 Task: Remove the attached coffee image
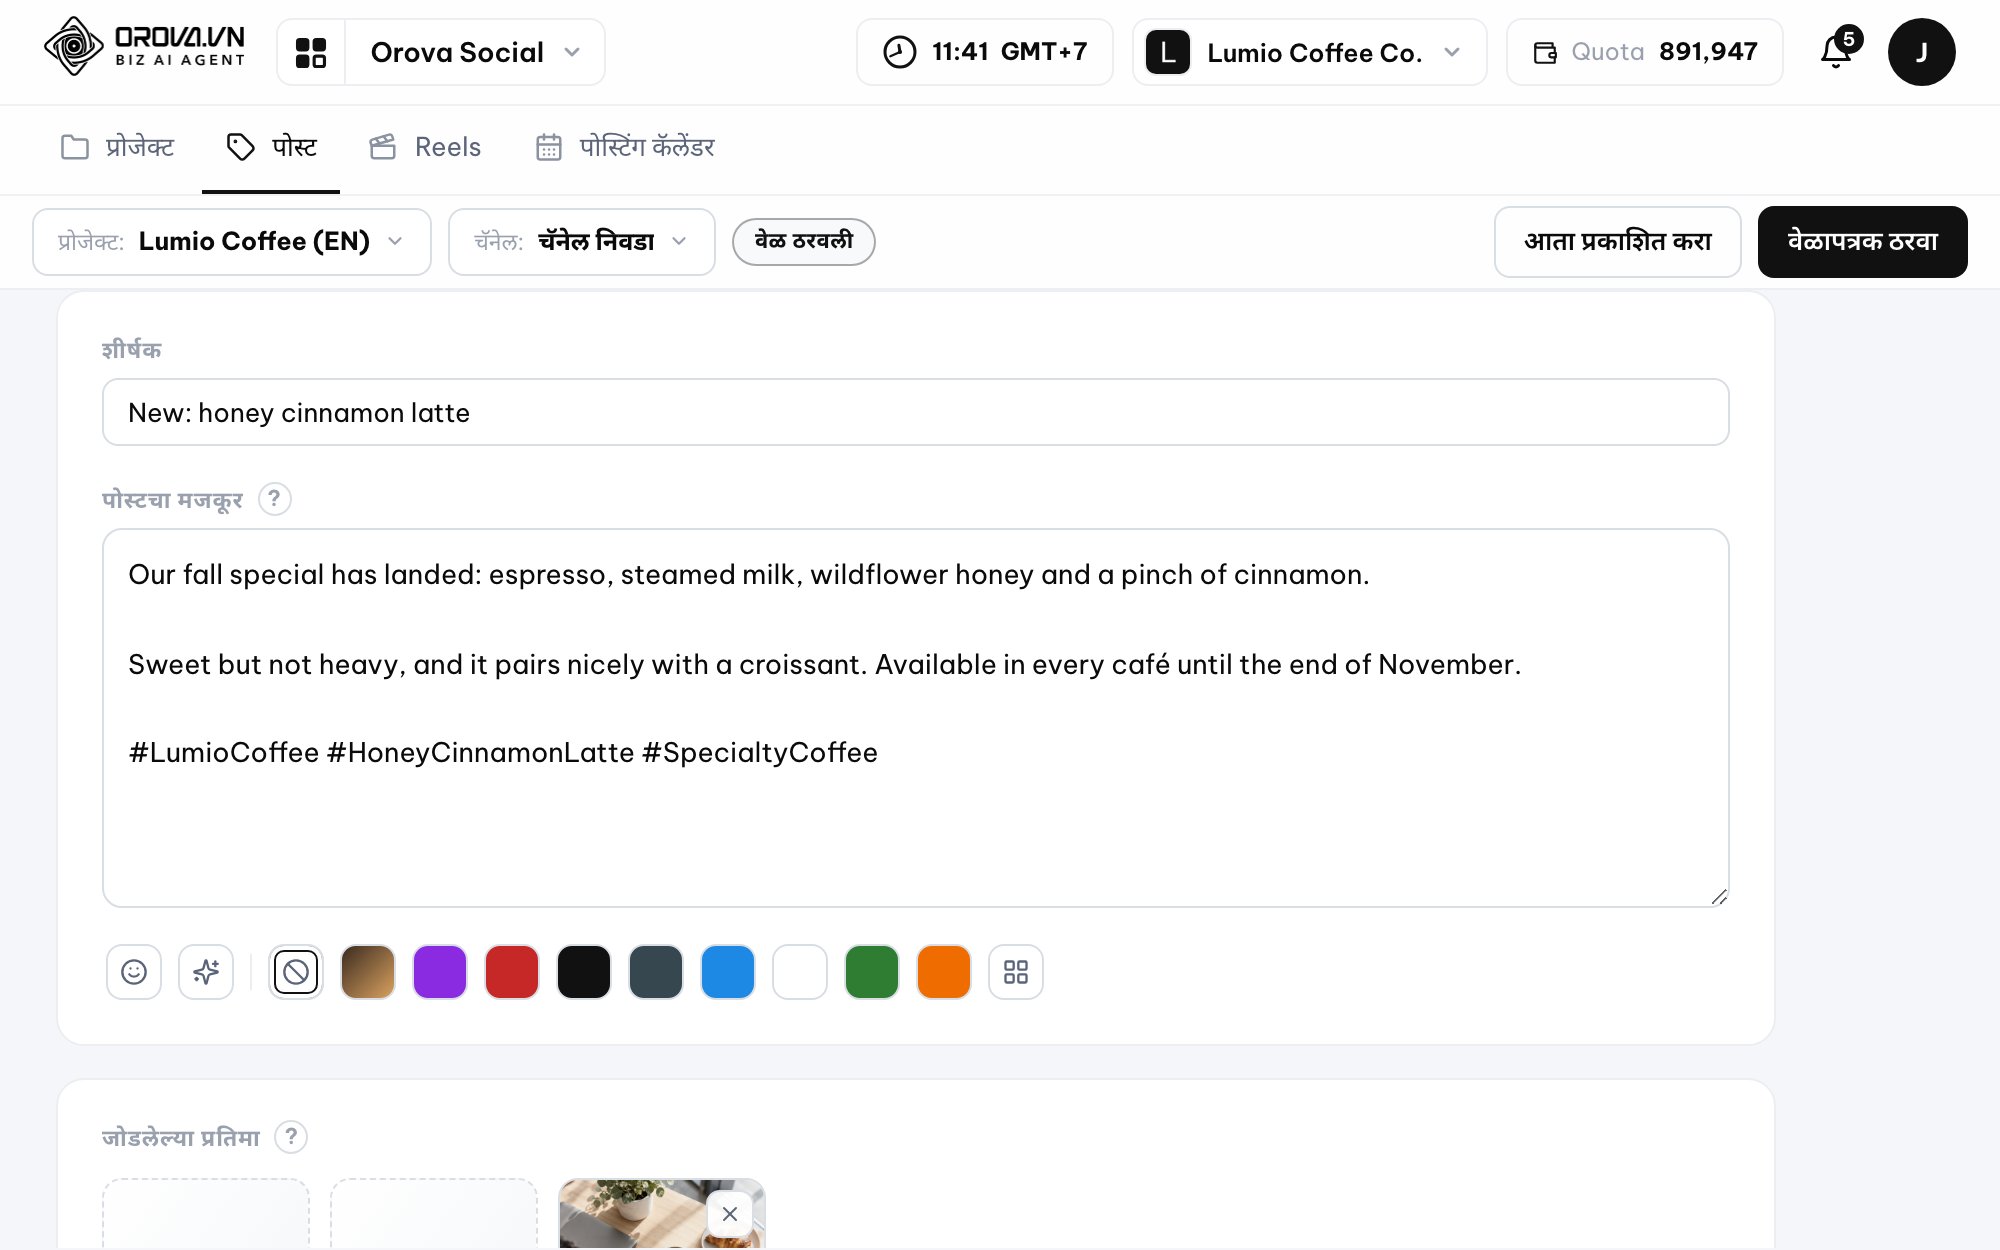[x=730, y=1213]
